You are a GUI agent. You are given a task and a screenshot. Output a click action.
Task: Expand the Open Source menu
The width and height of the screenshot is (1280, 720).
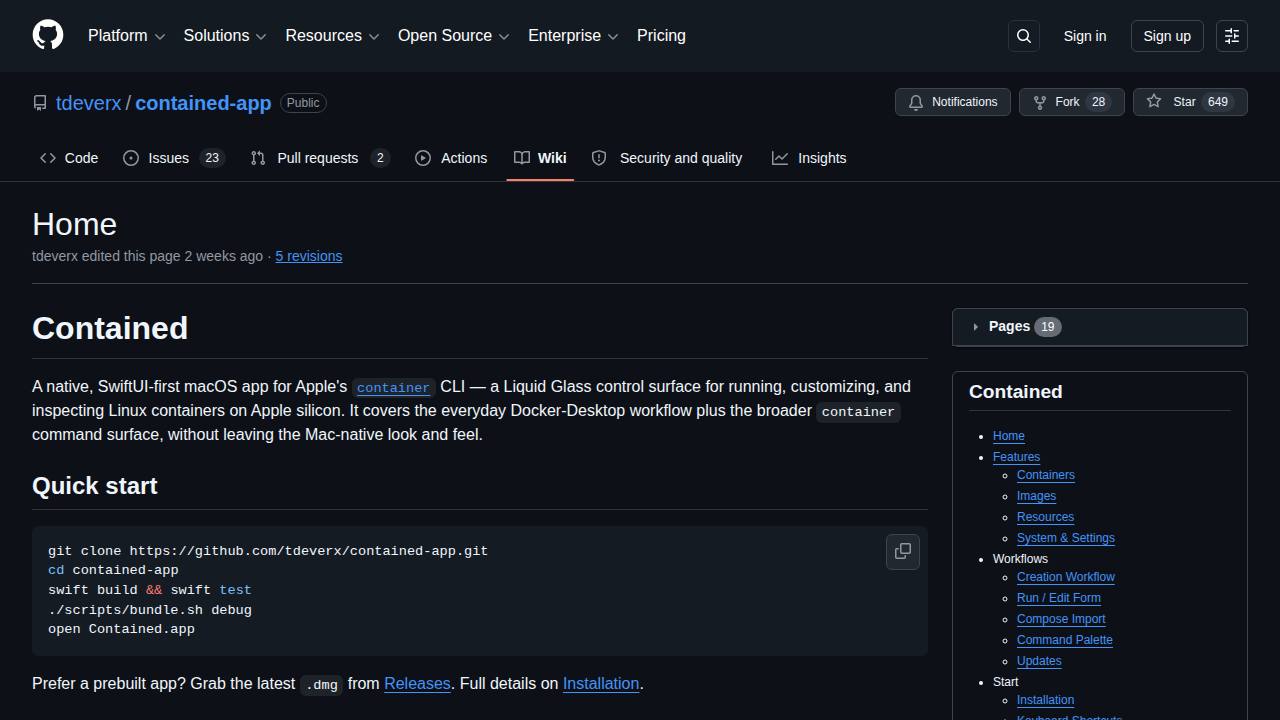tap(454, 35)
